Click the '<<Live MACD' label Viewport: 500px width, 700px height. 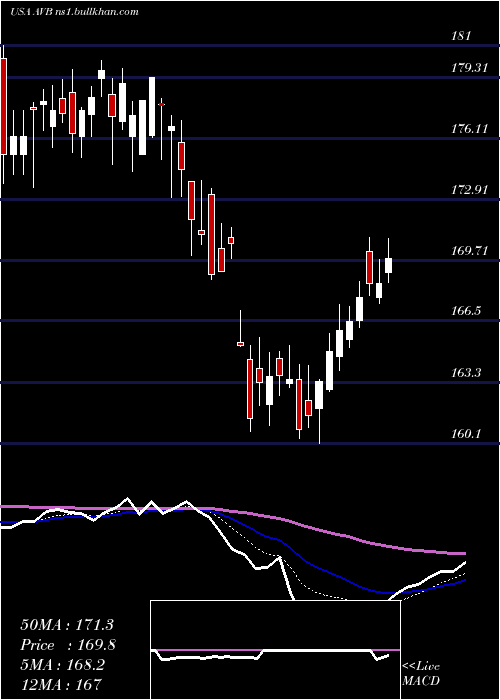click(421, 674)
